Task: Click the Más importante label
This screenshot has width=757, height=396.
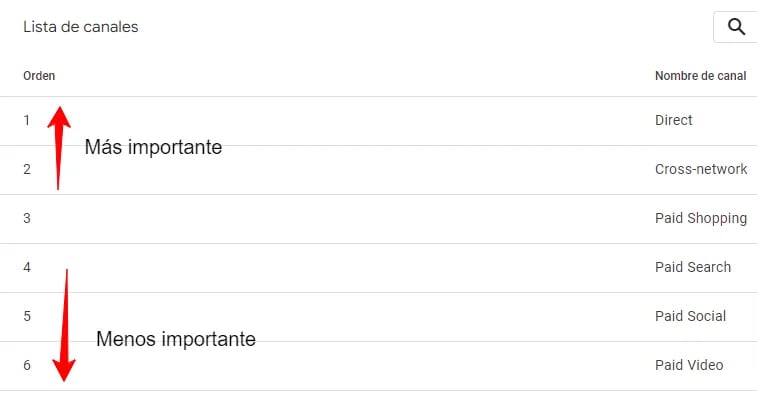Action: point(153,147)
